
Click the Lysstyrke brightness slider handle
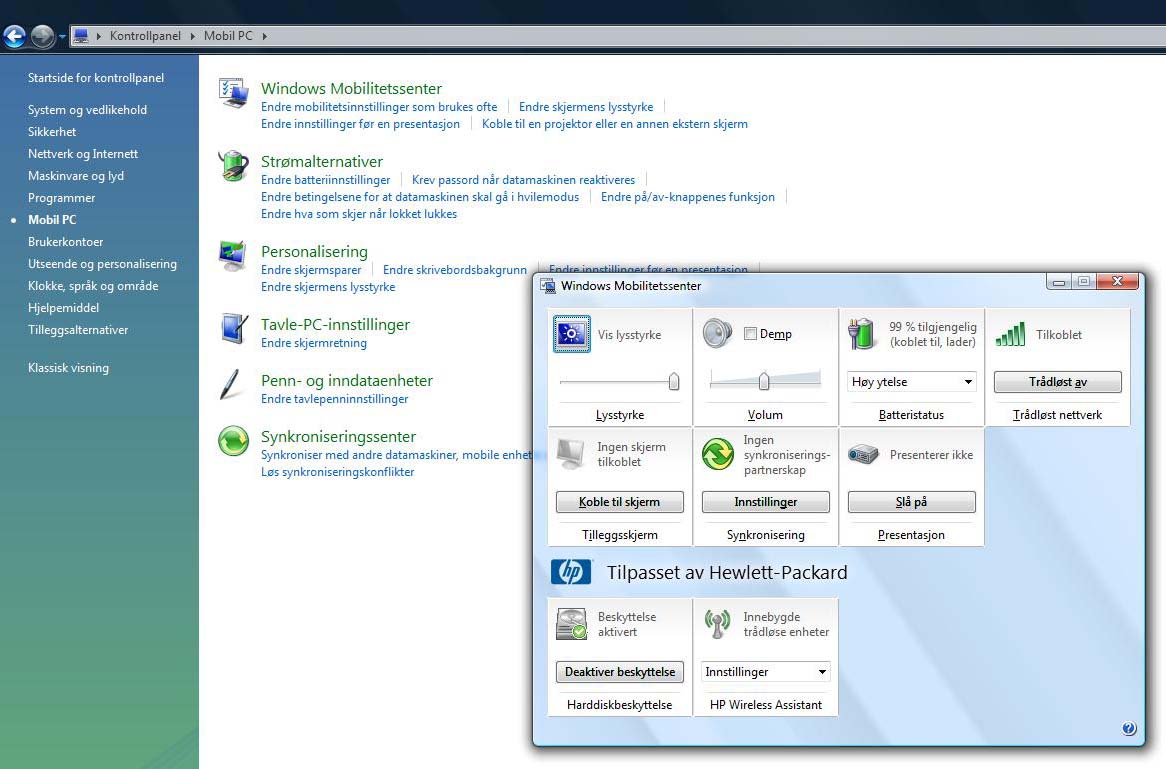(674, 382)
